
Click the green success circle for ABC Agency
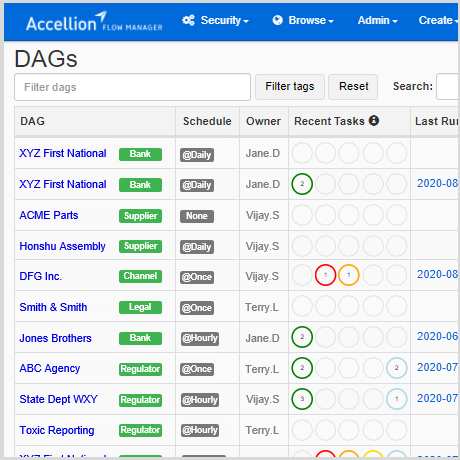pos(302,368)
